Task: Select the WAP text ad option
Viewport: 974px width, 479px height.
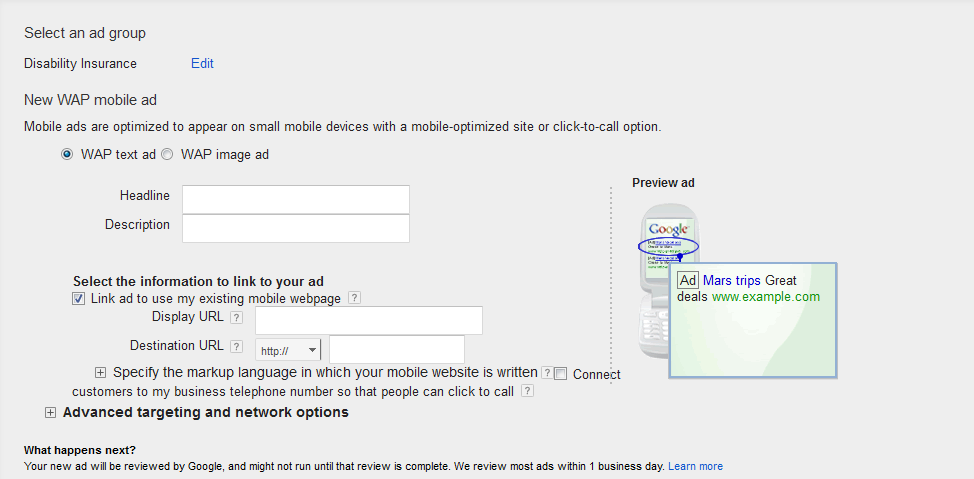Action: (67, 155)
